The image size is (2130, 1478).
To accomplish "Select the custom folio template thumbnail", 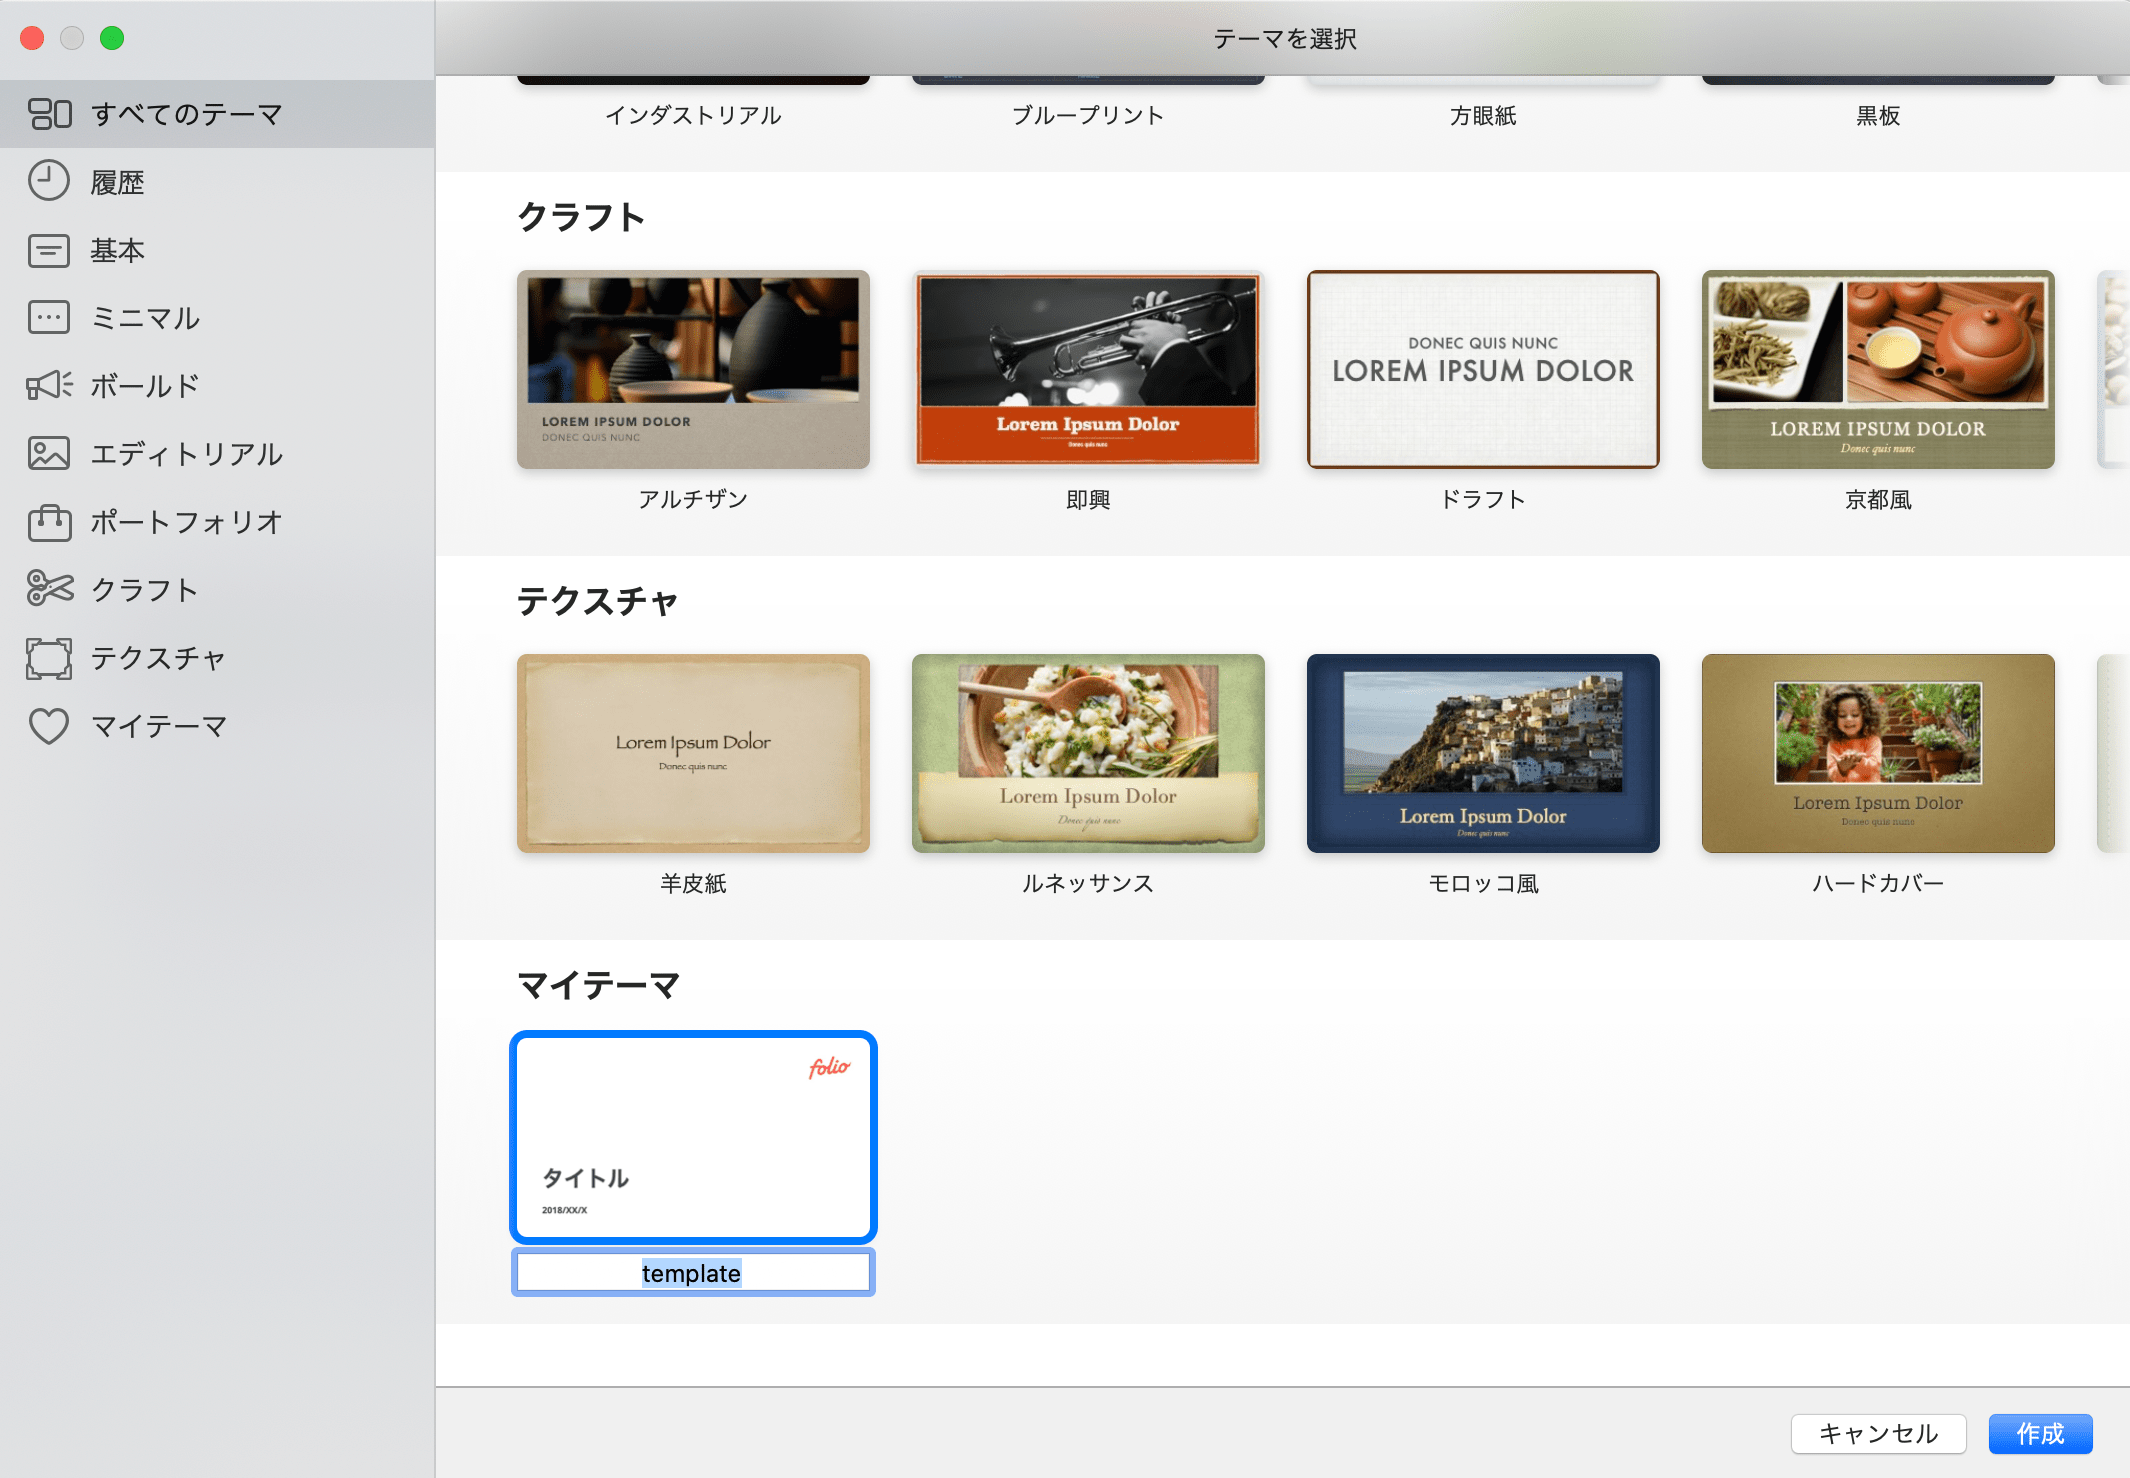I will 693,1137.
